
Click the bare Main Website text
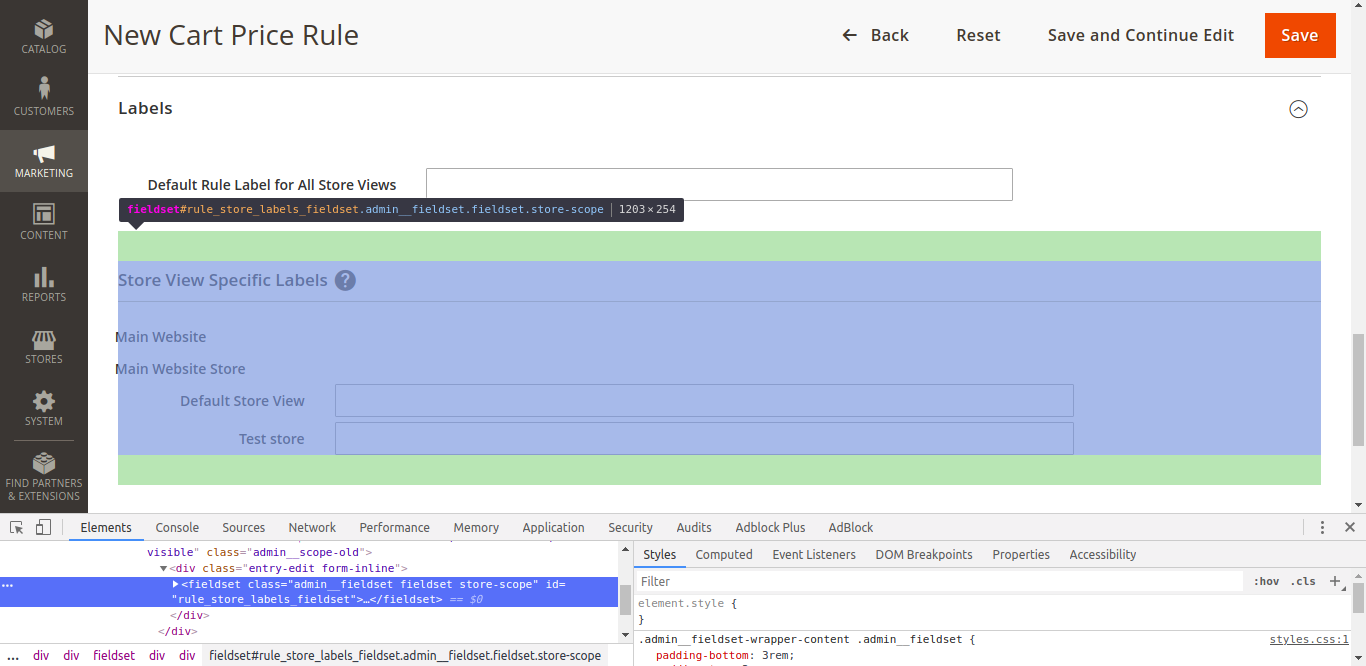(160, 337)
